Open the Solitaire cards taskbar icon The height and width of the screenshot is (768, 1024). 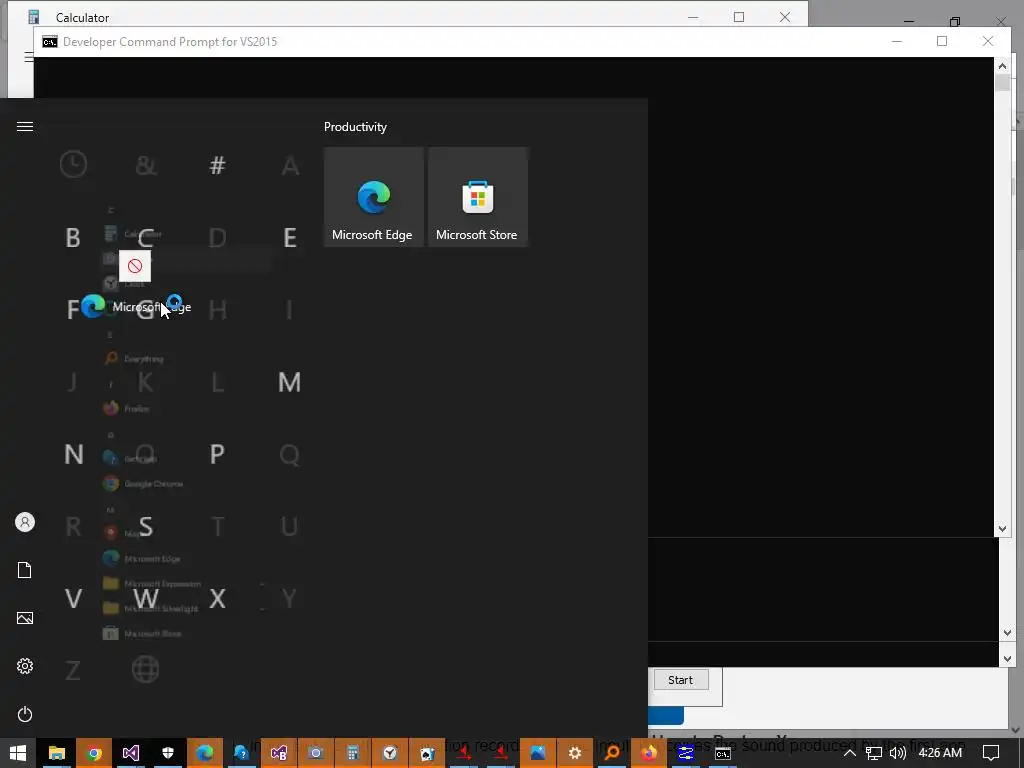426,753
